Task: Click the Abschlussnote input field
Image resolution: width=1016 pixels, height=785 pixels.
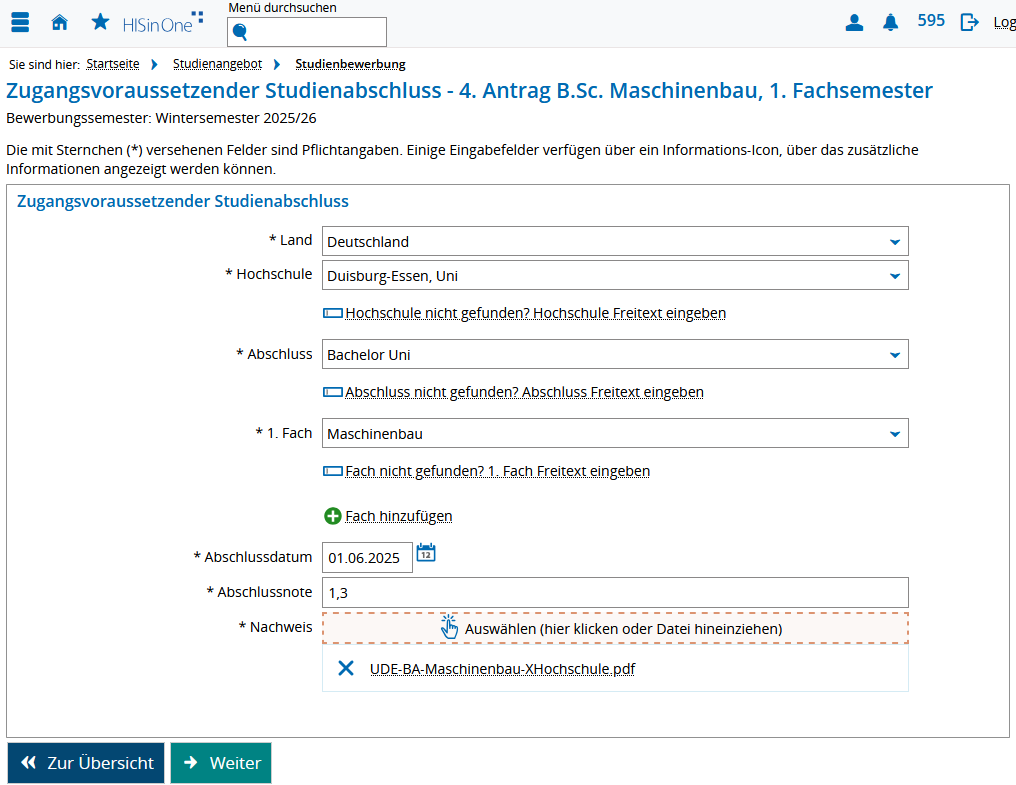Action: 615,592
